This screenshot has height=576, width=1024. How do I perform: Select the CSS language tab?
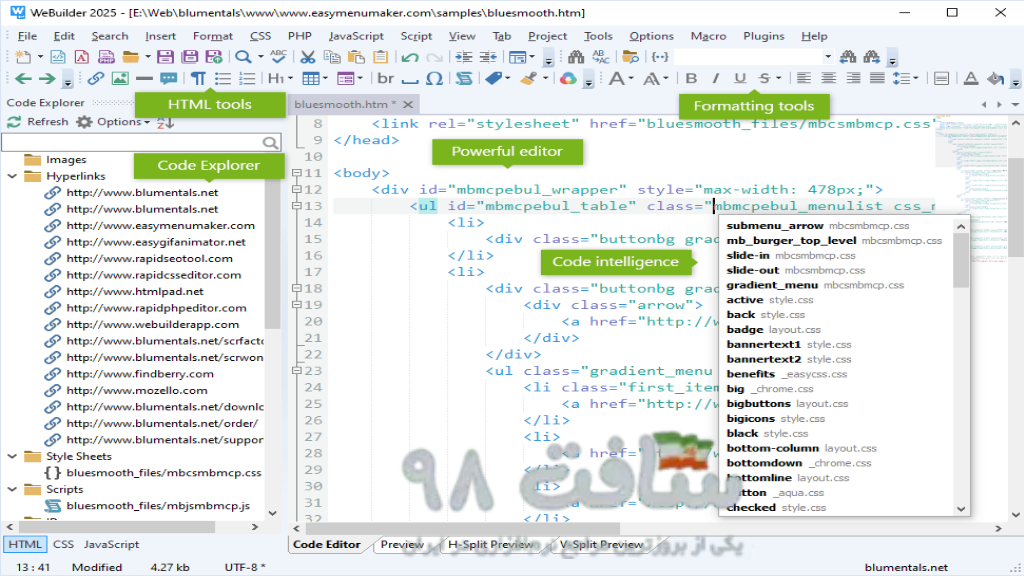[x=63, y=545]
